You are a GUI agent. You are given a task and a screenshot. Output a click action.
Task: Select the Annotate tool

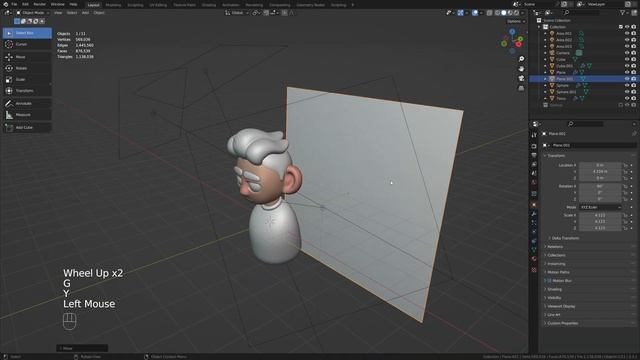(x=27, y=104)
